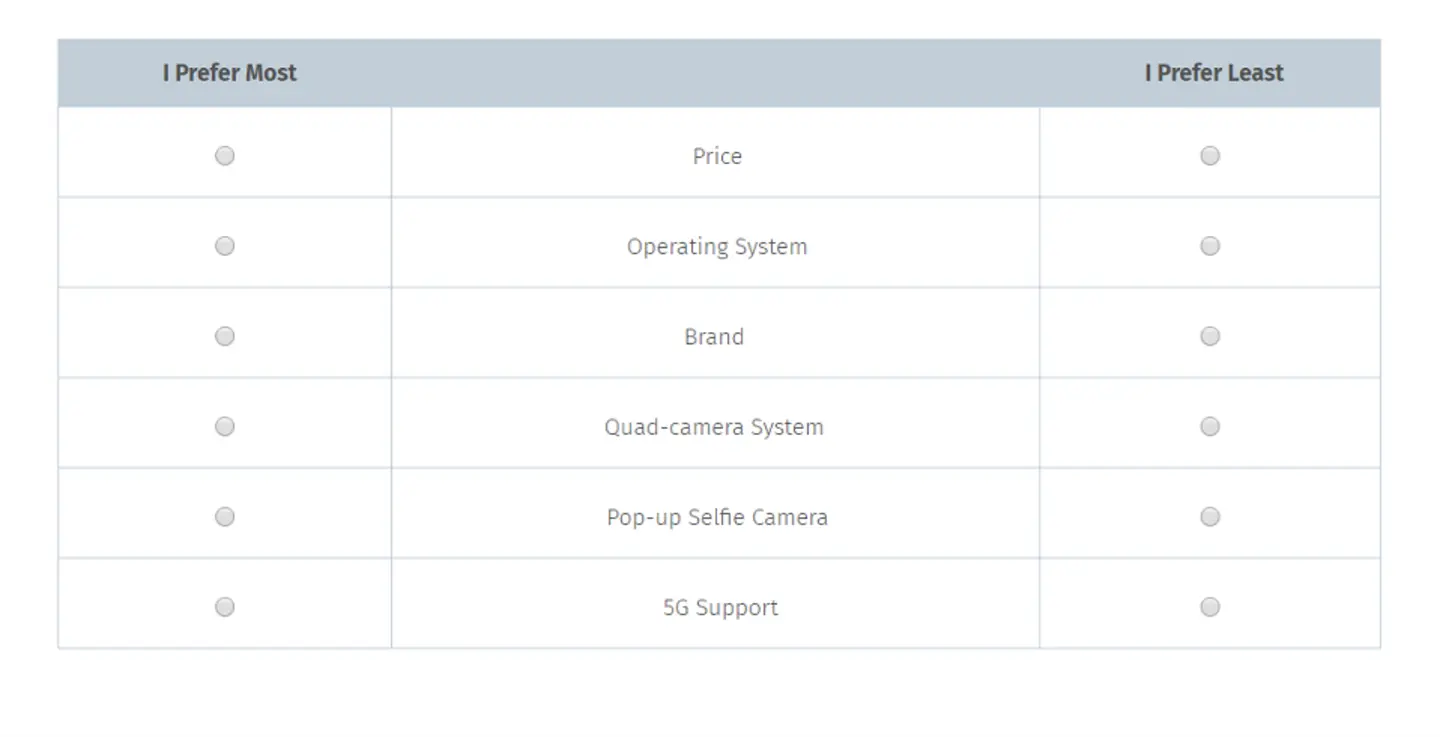
Task: Select Pop-up Selfie Camera as most preferred
Action: (225, 517)
